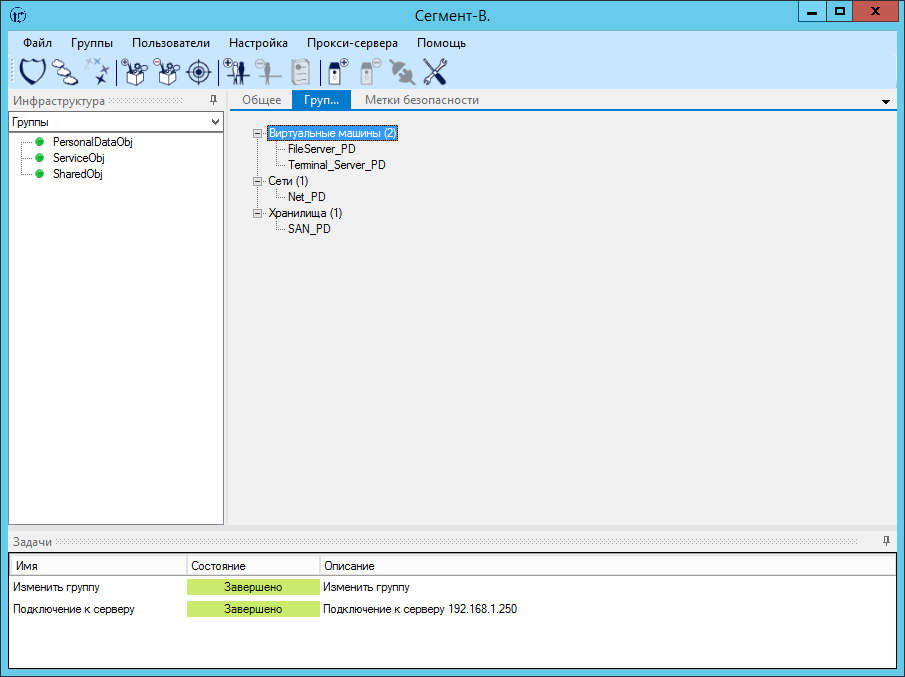Click the Изменить группу description cell

pos(366,587)
